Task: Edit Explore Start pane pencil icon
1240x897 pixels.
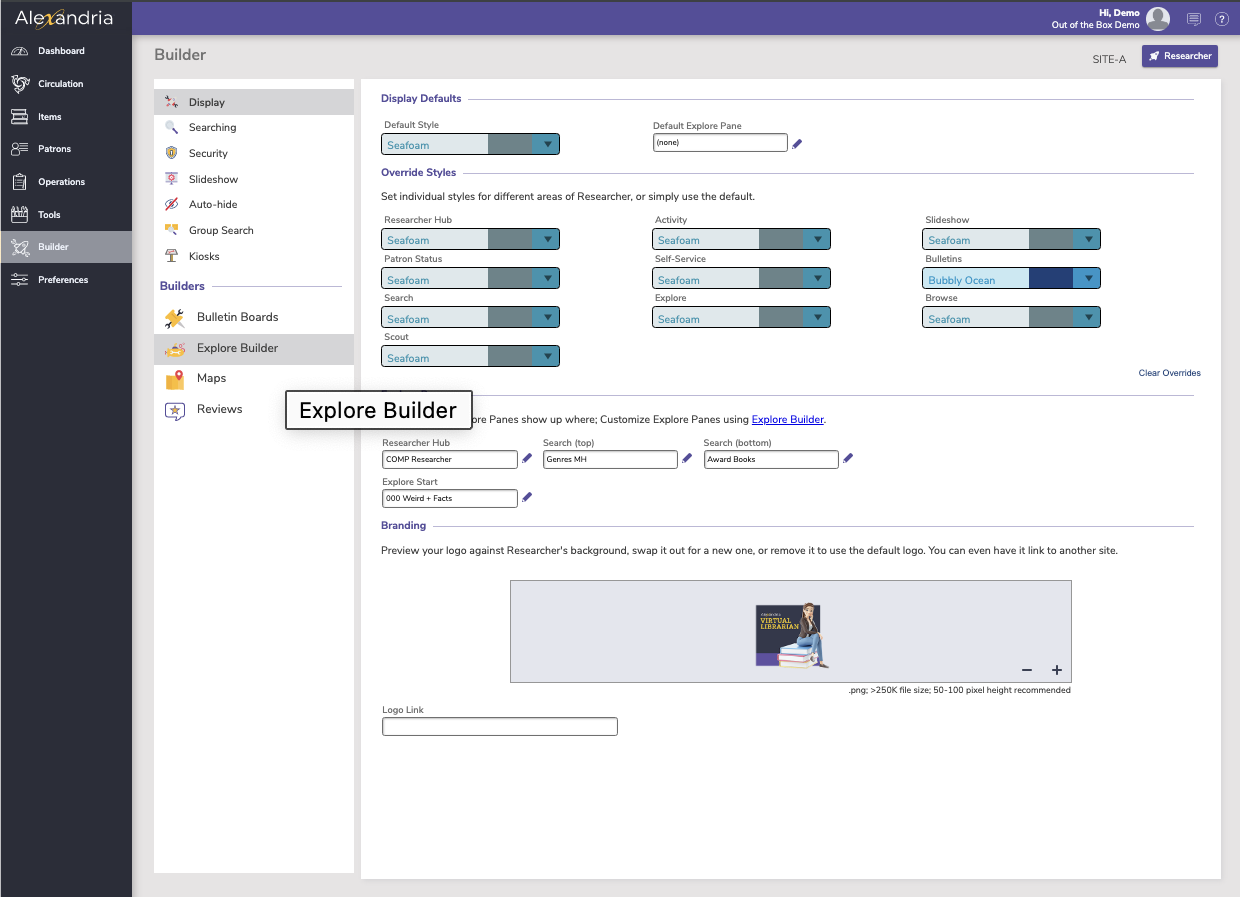Action: (x=527, y=498)
